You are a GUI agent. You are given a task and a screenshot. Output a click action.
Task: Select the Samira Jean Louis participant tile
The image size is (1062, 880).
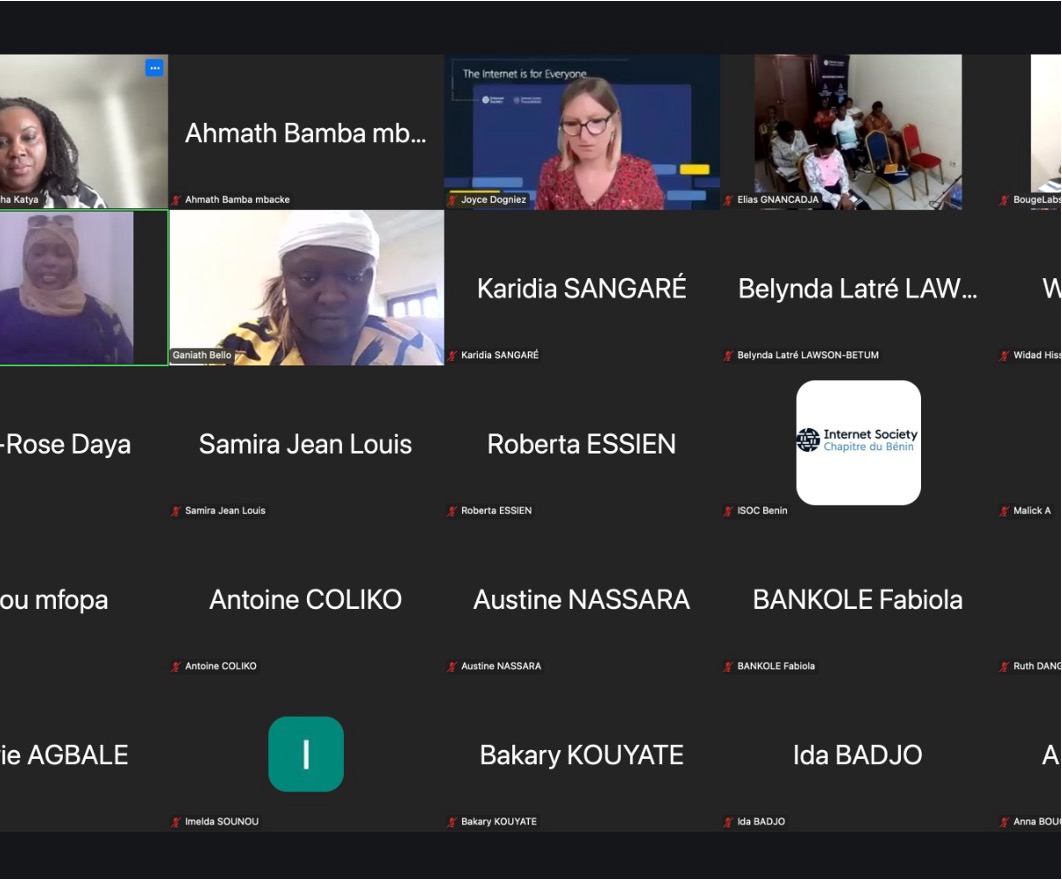pos(306,444)
